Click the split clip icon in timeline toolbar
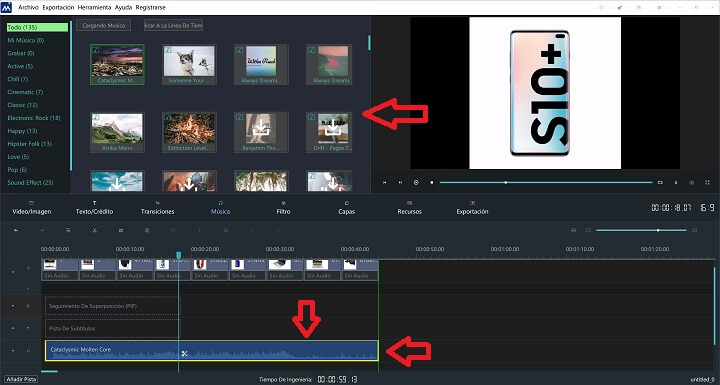Screen dimensions: 720x385 click(121, 230)
